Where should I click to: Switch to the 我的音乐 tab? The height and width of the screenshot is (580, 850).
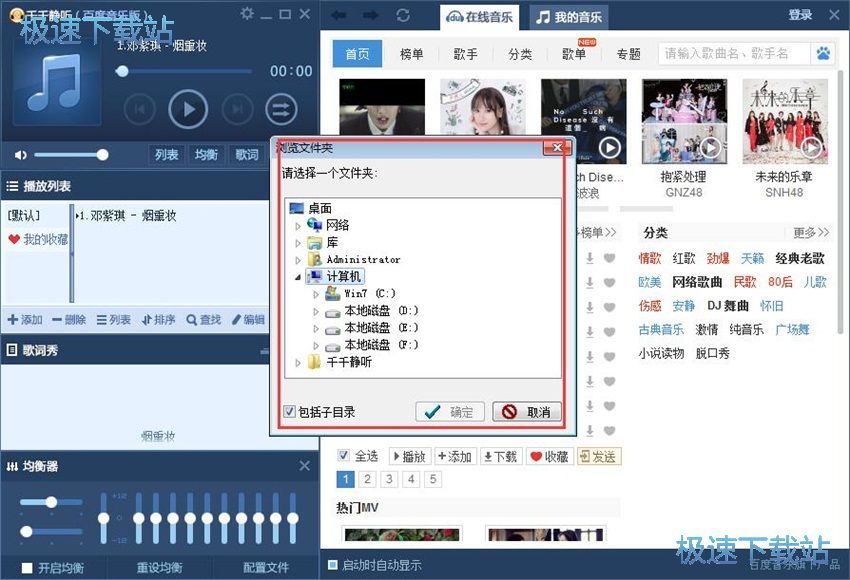(569, 17)
